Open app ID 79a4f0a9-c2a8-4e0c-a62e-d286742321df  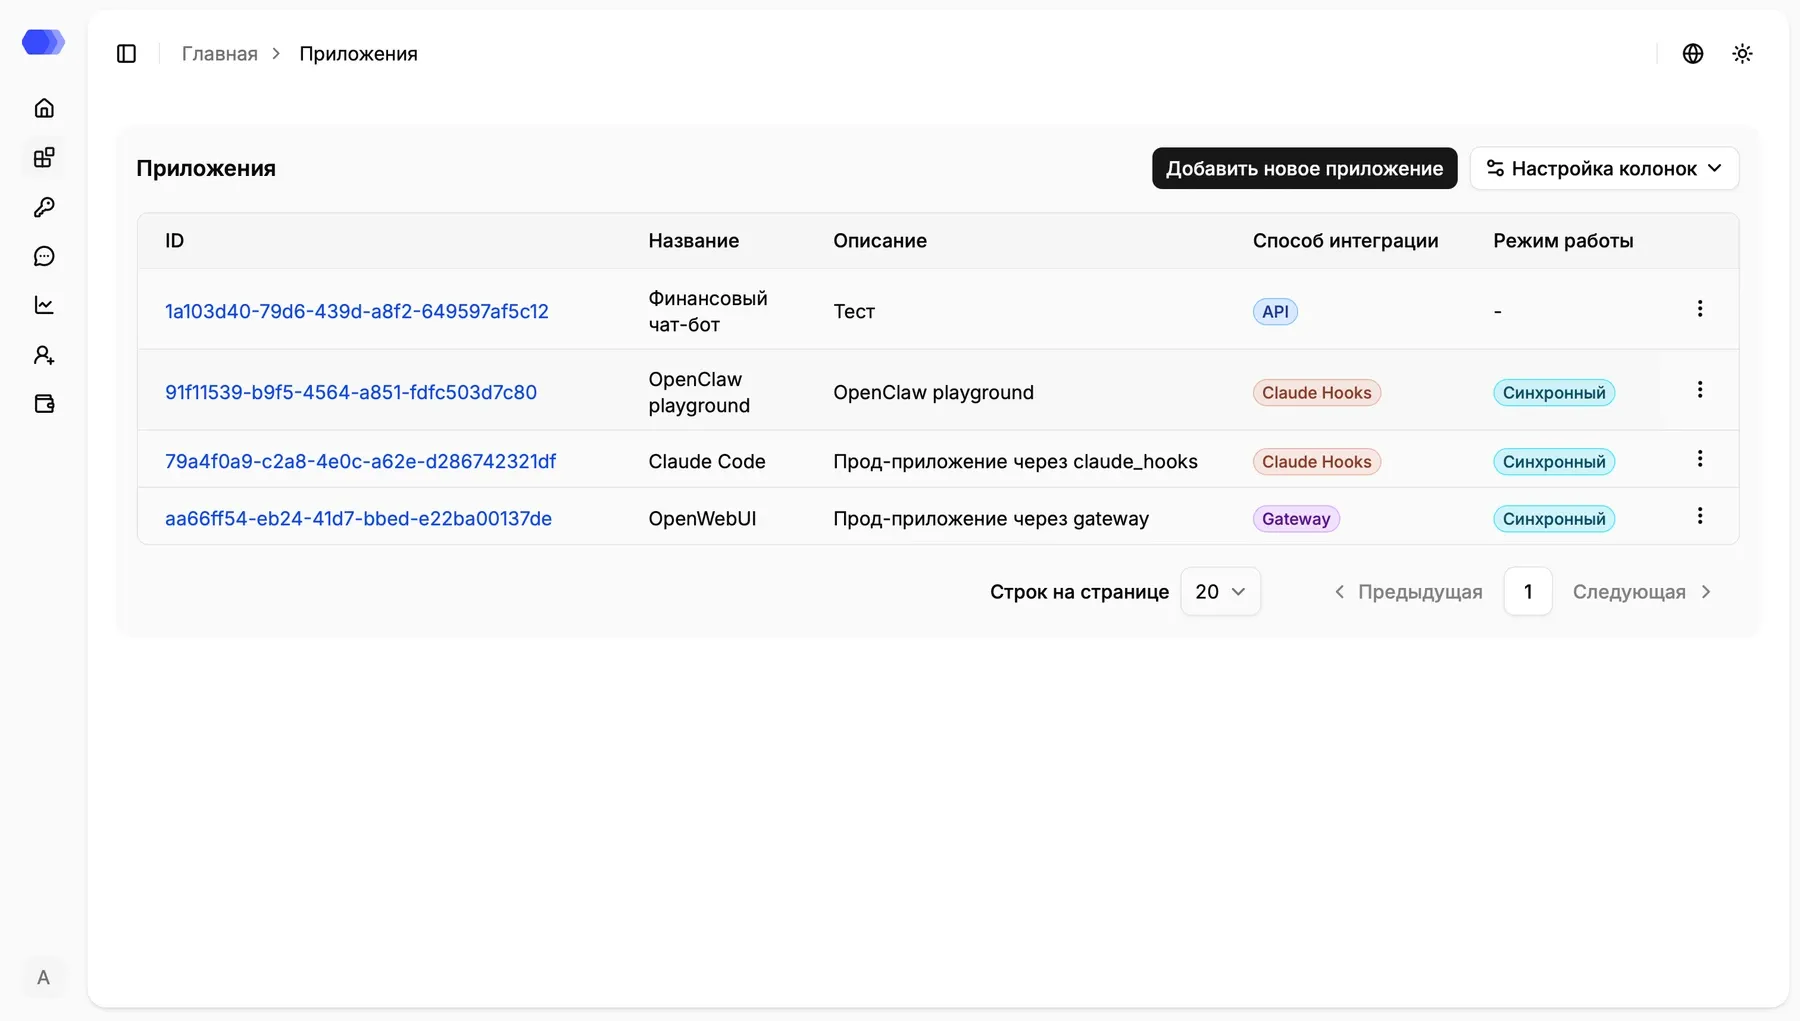pyautogui.click(x=360, y=461)
